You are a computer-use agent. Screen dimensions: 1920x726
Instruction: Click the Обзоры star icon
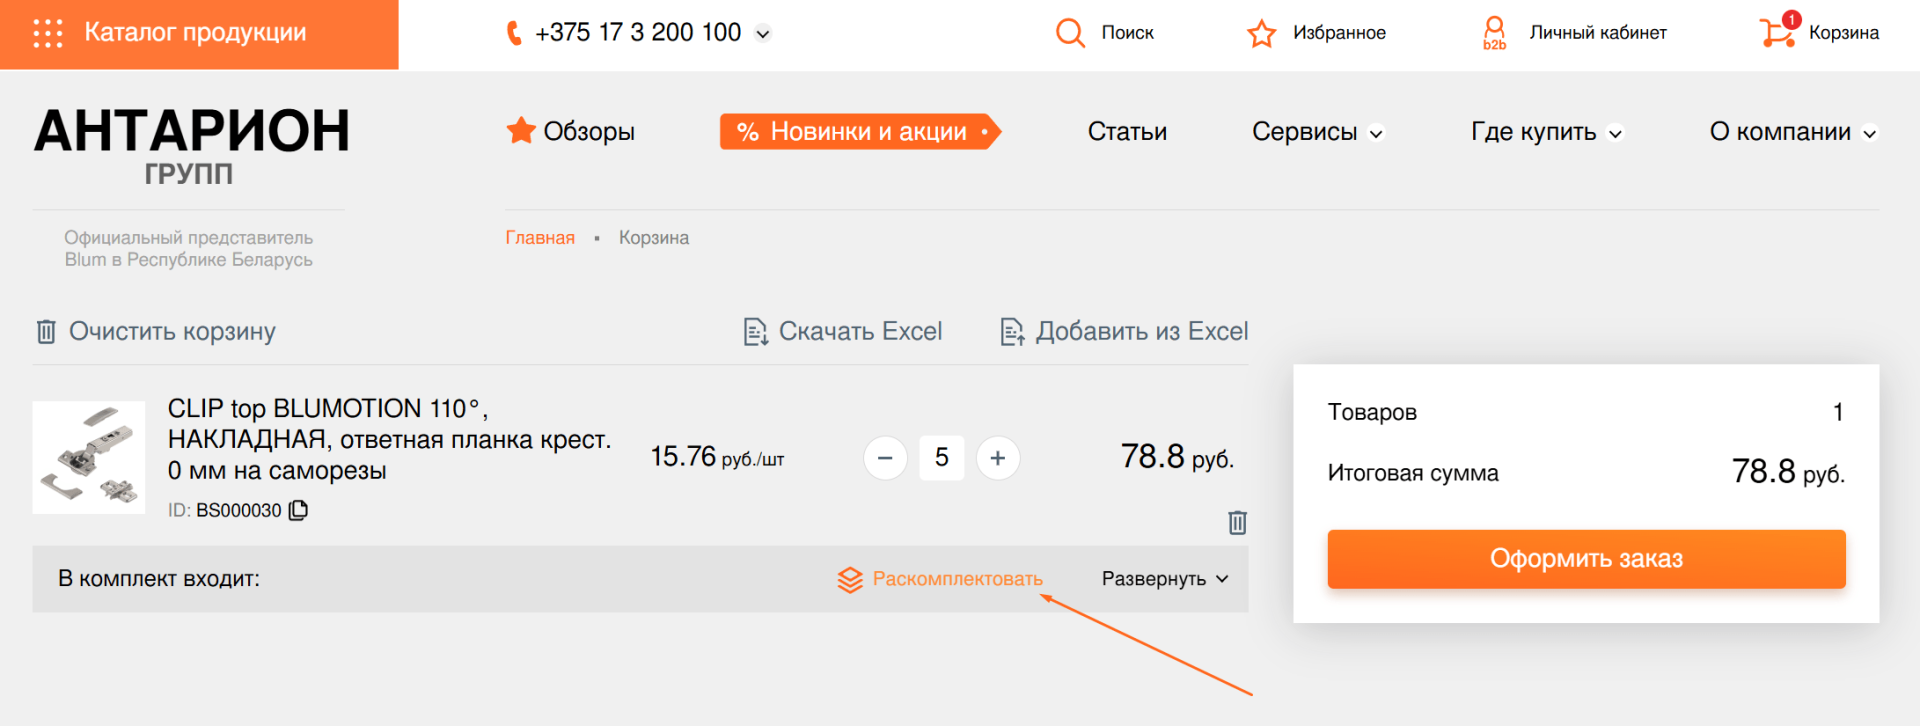coord(521,130)
